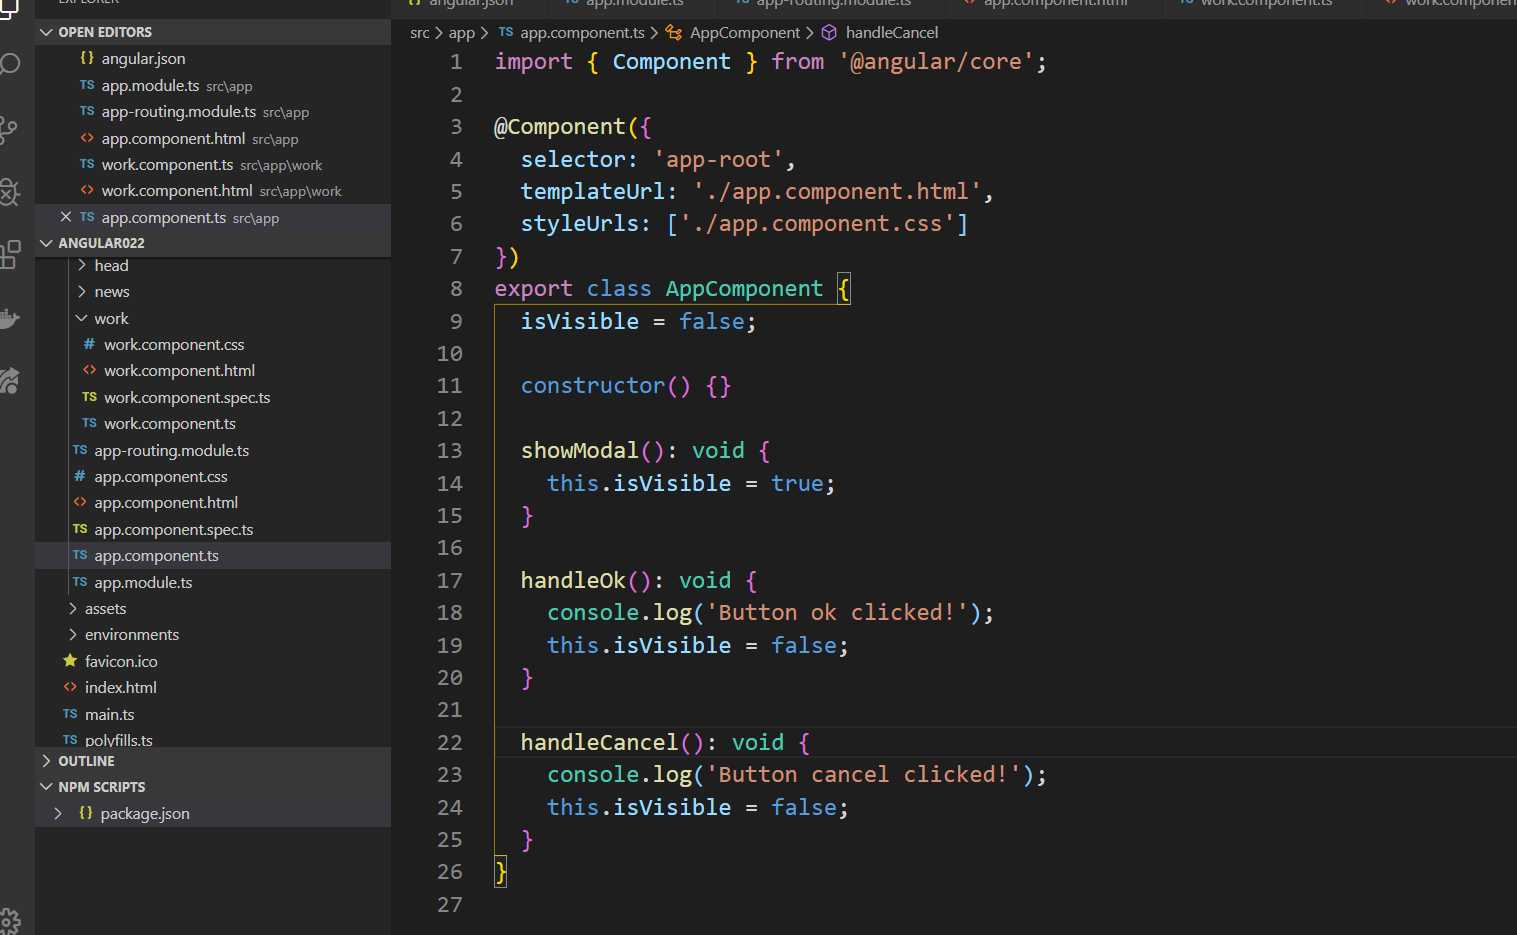1517x935 pixels.
Task: Click the 'app-root' selector string
Action: point(718,160)
